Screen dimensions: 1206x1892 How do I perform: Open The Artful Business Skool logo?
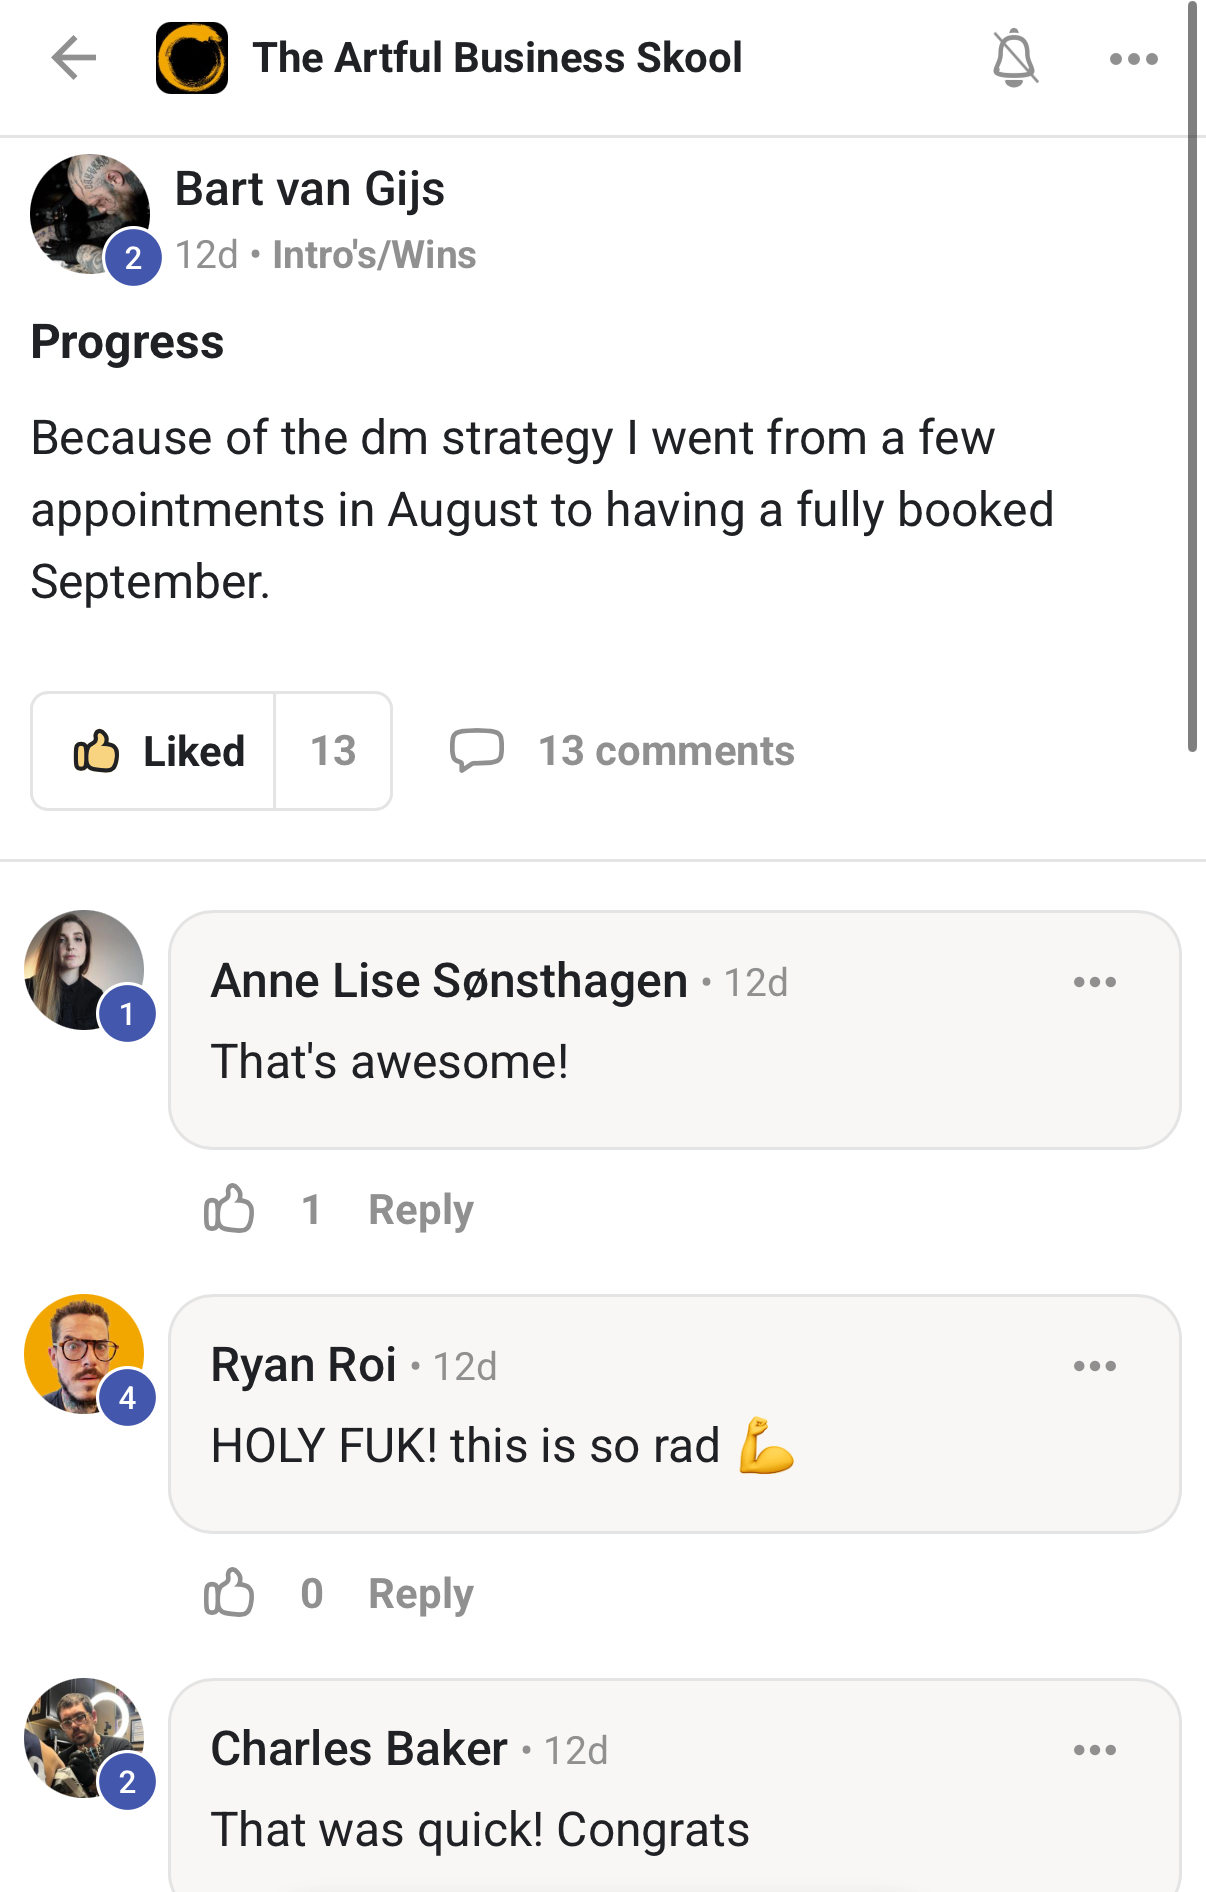point(192,58)
